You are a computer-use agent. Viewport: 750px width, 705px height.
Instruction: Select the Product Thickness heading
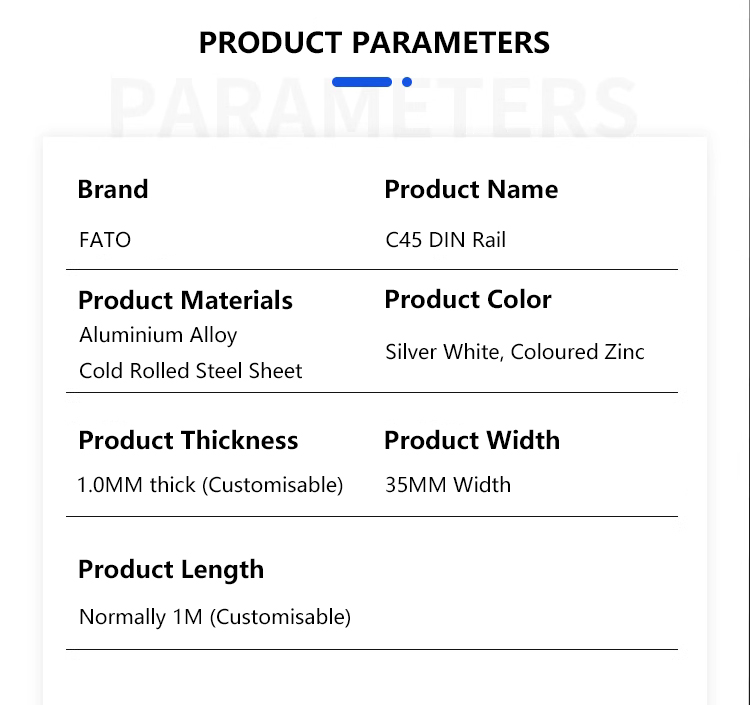188,441
